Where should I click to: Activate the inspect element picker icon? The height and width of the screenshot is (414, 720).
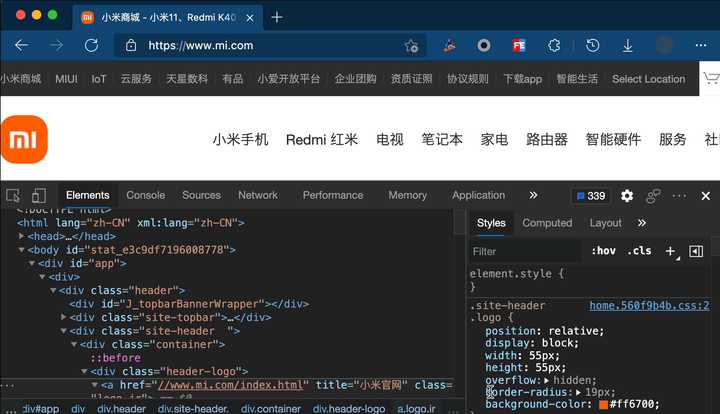coord(13,196)
